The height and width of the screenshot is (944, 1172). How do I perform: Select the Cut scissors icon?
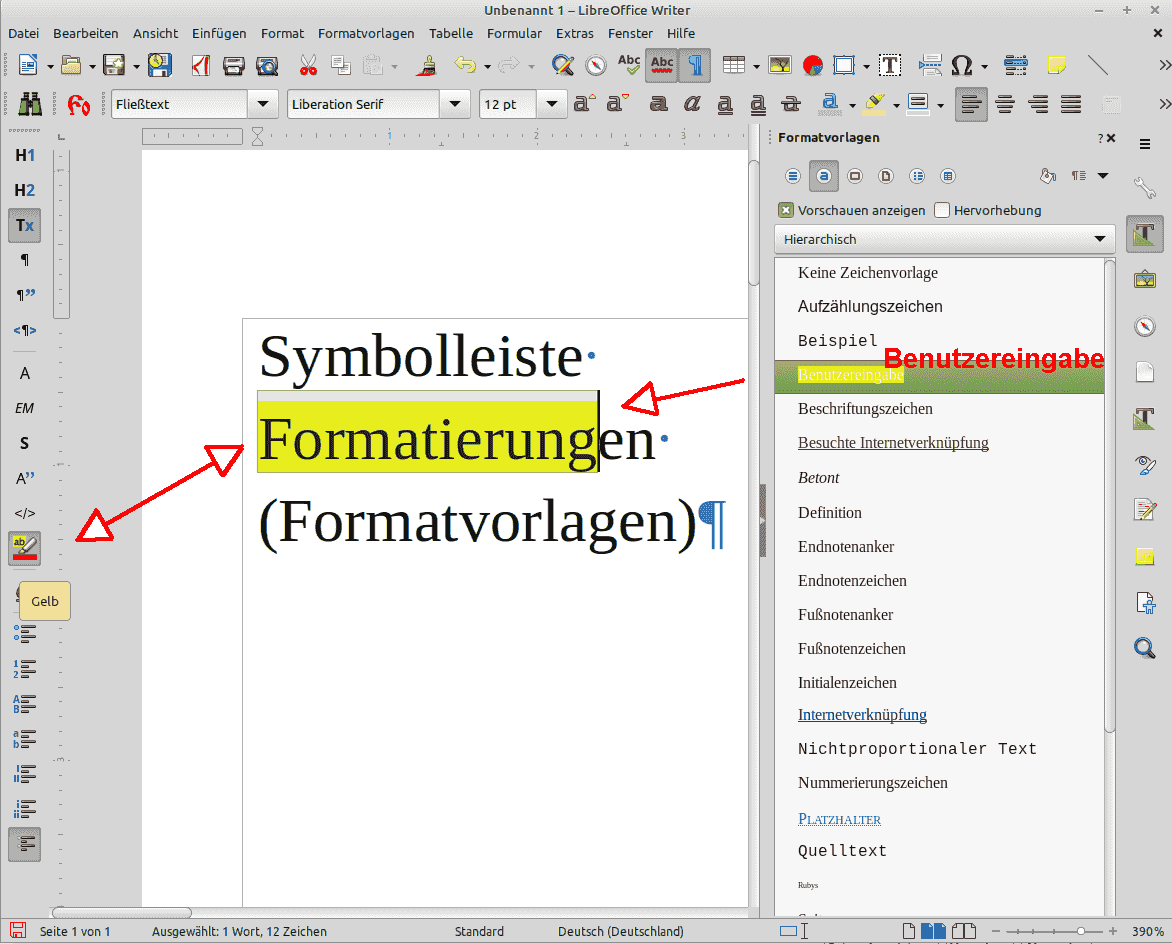click(x=308, y=66)
